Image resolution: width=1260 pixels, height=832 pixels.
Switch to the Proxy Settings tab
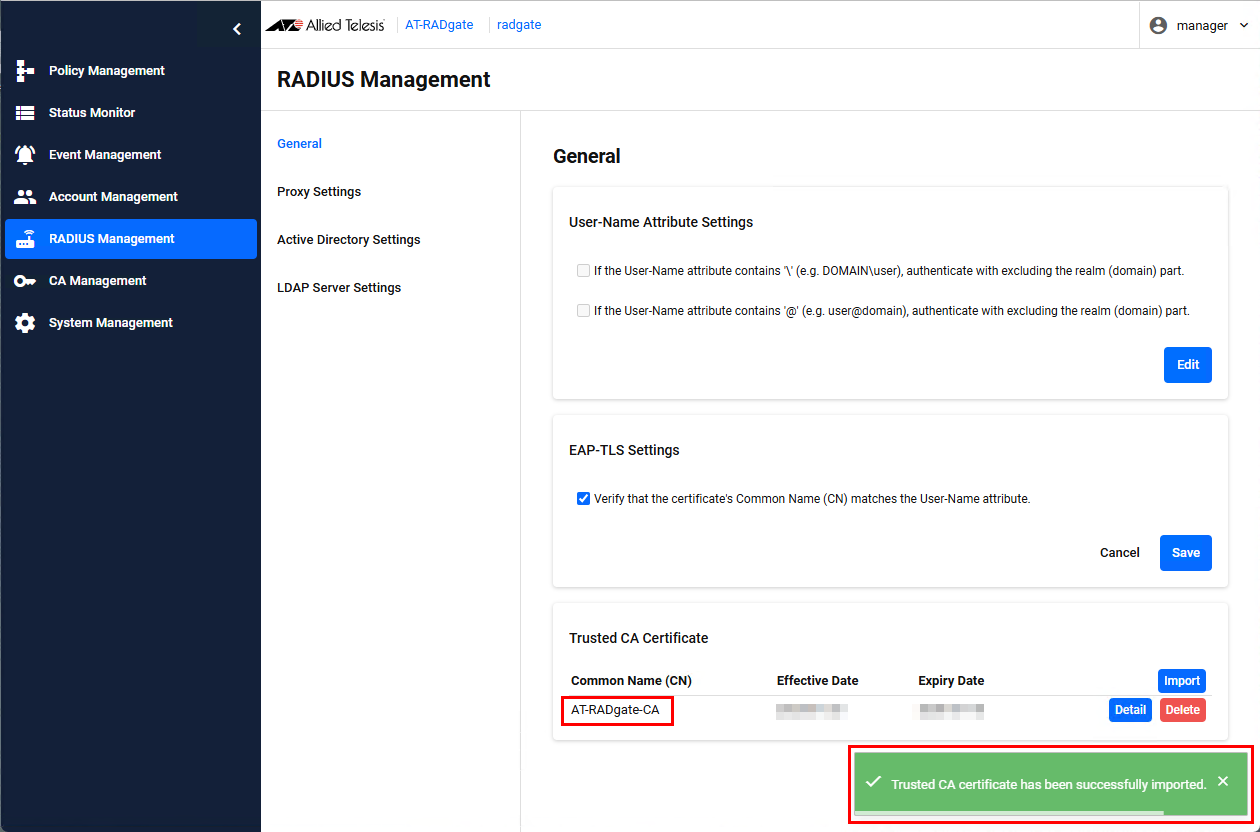tap(319, 192)
